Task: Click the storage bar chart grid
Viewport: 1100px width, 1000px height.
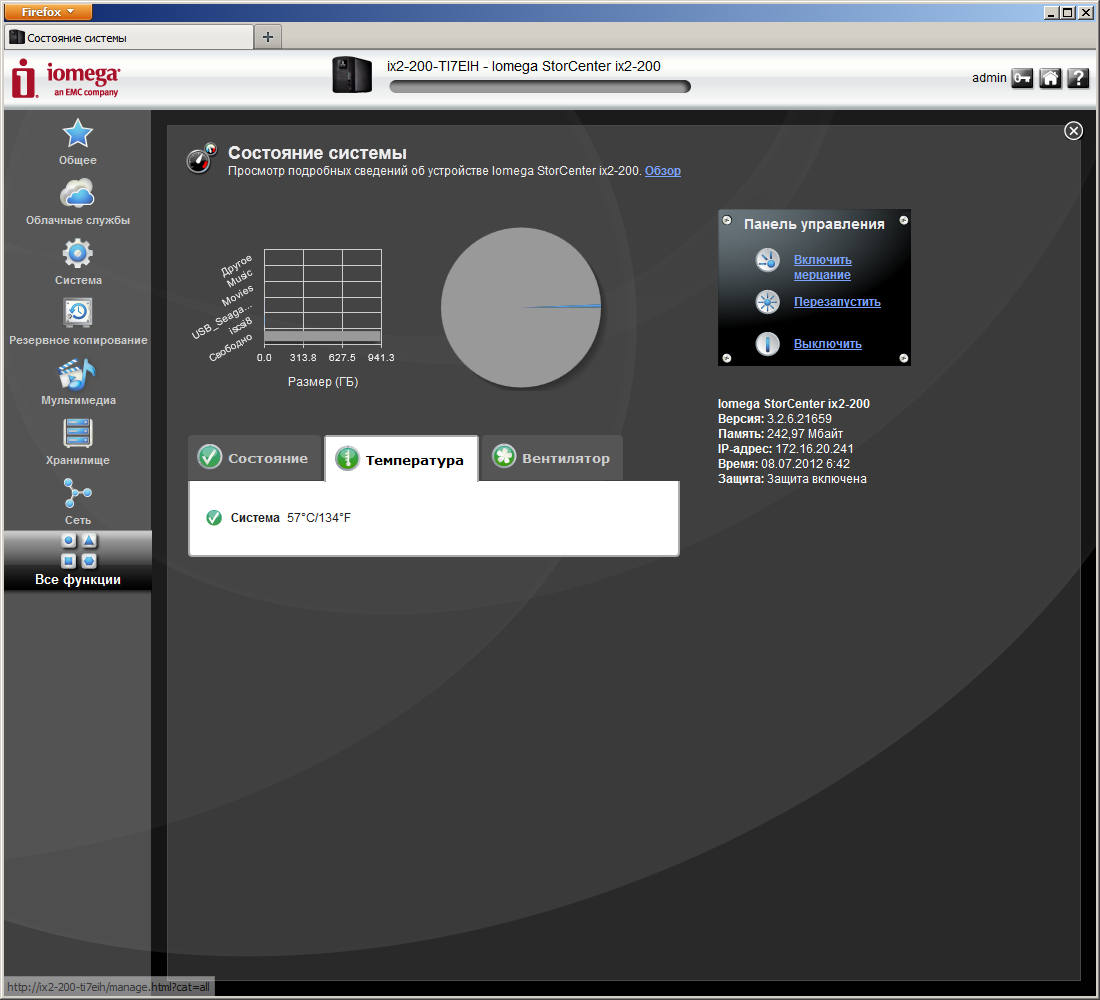Action: (323, 298)
